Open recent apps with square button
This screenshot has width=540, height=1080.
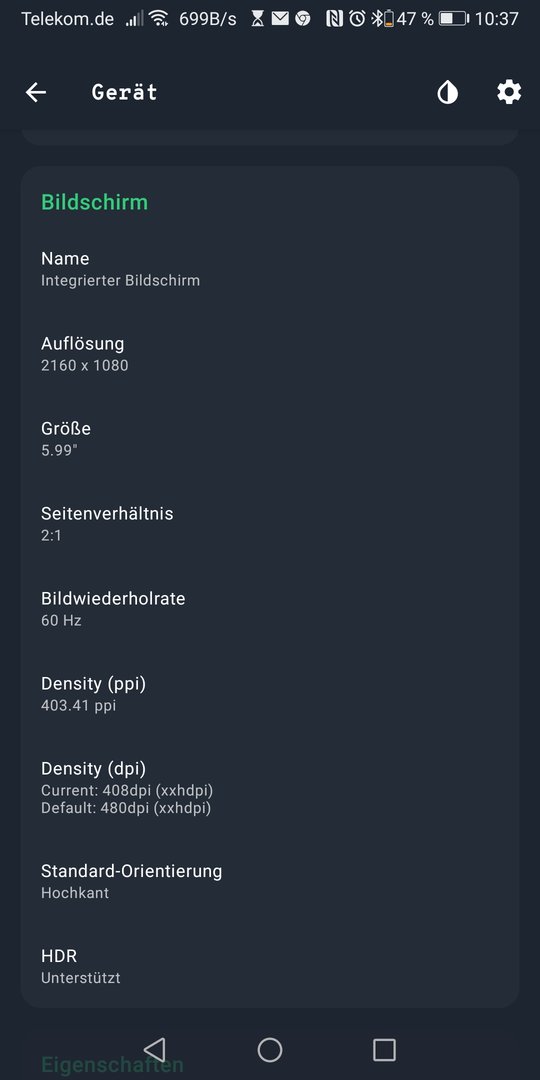coord(384,1050)
